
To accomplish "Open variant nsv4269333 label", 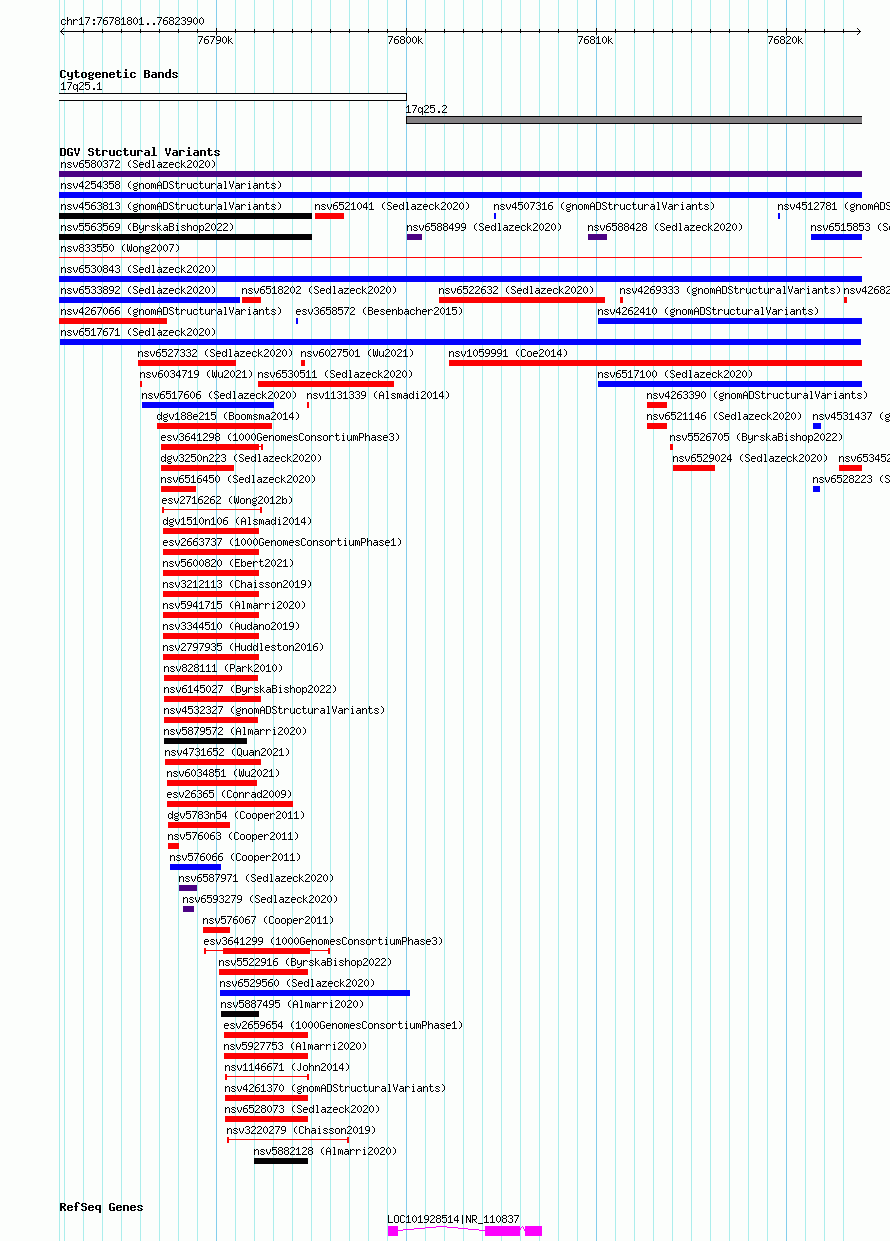I will [x=730, y=290].
